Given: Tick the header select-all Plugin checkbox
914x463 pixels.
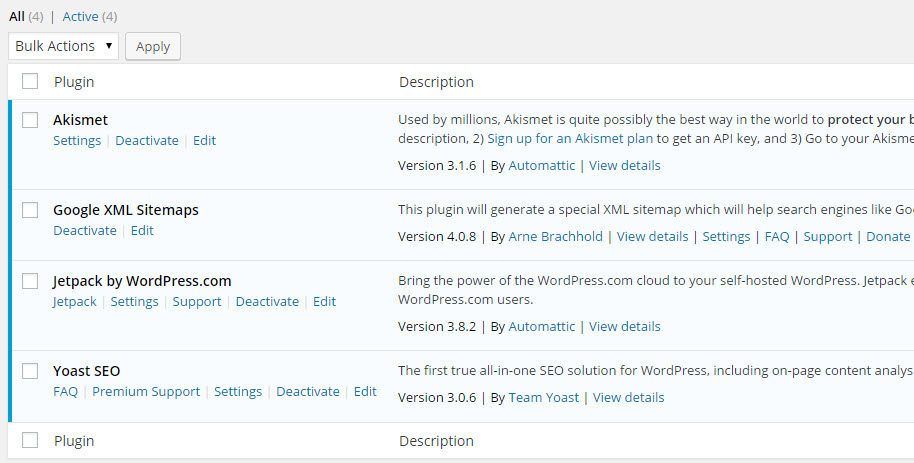Looking at the screenshot, I should tap(30, 81).
